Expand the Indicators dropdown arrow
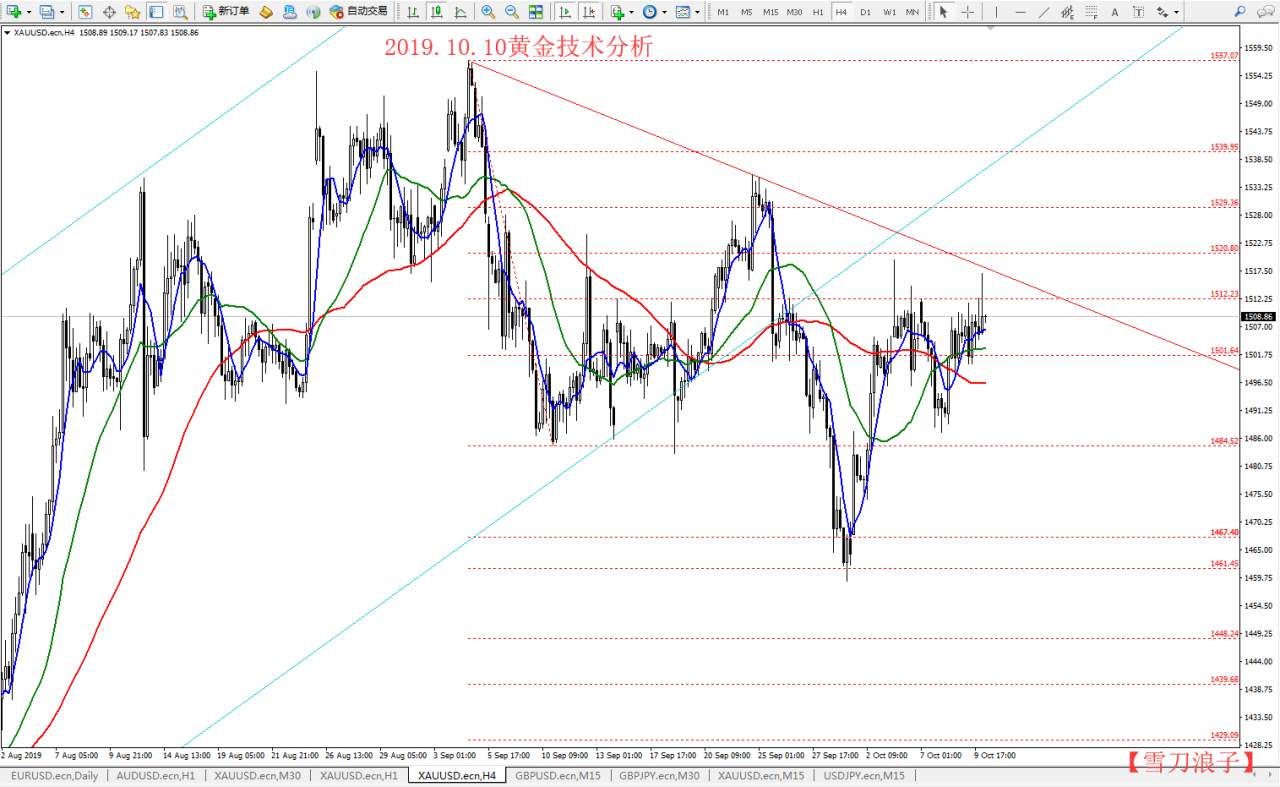This screenshot has width=1280, height=787. coord(632,12)
